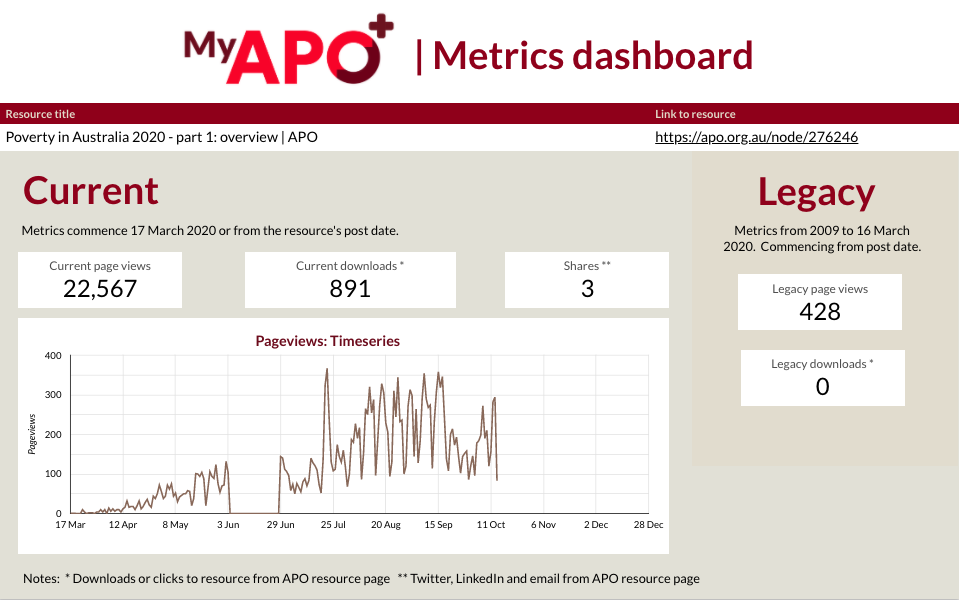959x600 pixels.
Task: Switch to the Link to resource column header
Action: click(694, 113)
